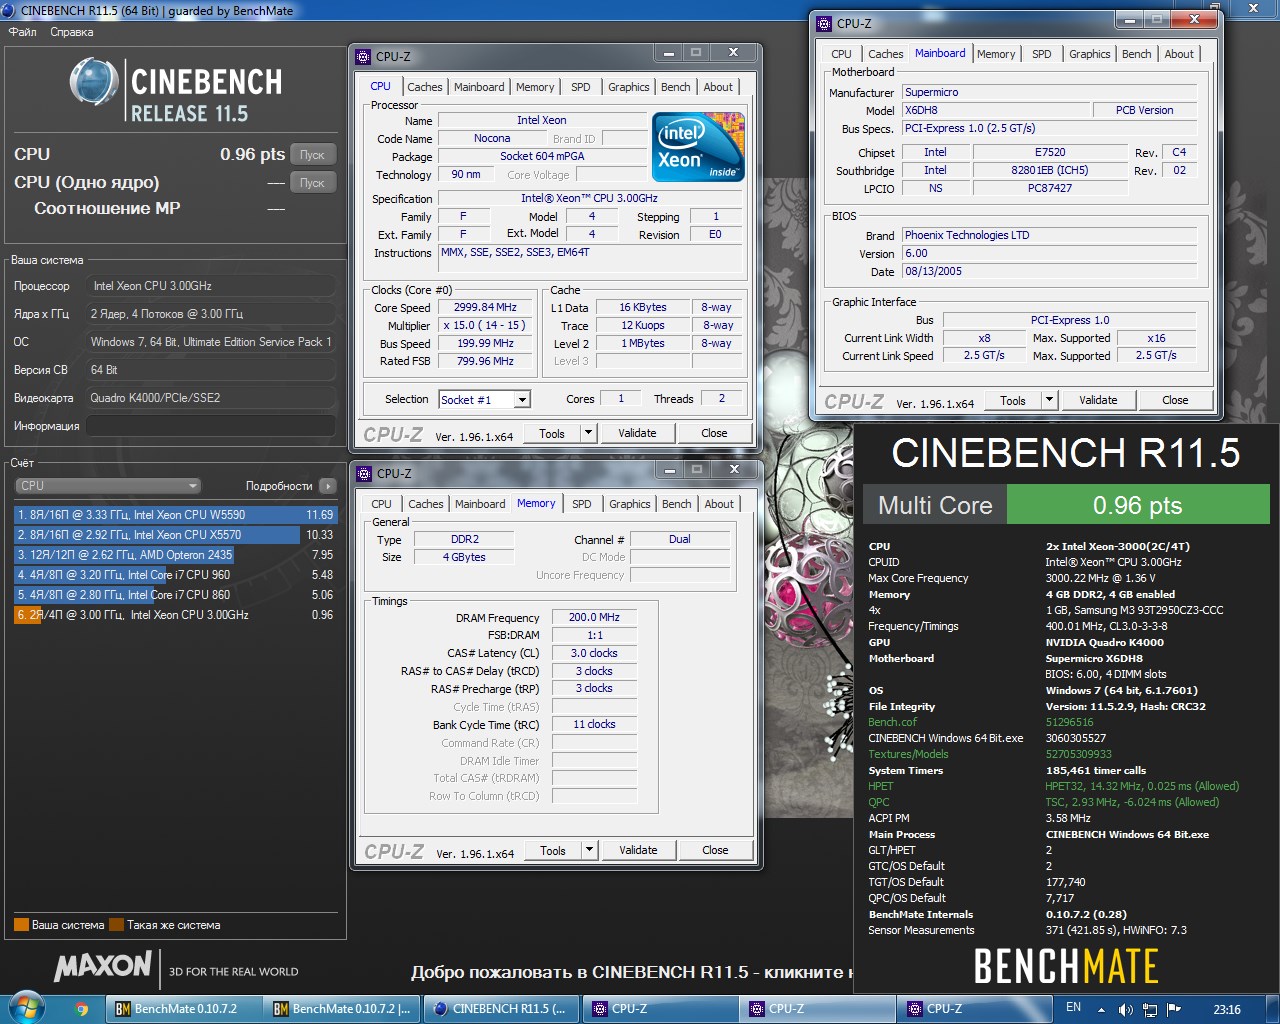
Task: Click the Supermicro manufacturer field
Action: (x=1049, y=92)
